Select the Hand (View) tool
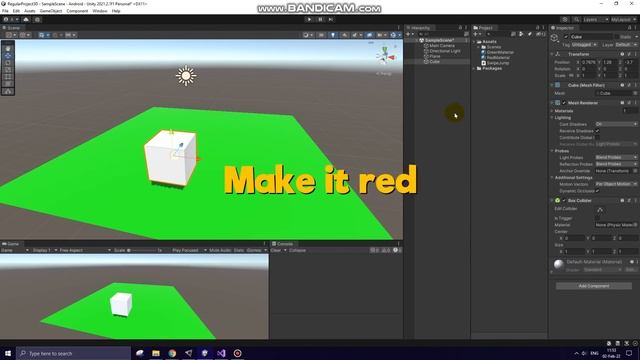This screenshot has height=360, width=640. click(x=8, y=49)
